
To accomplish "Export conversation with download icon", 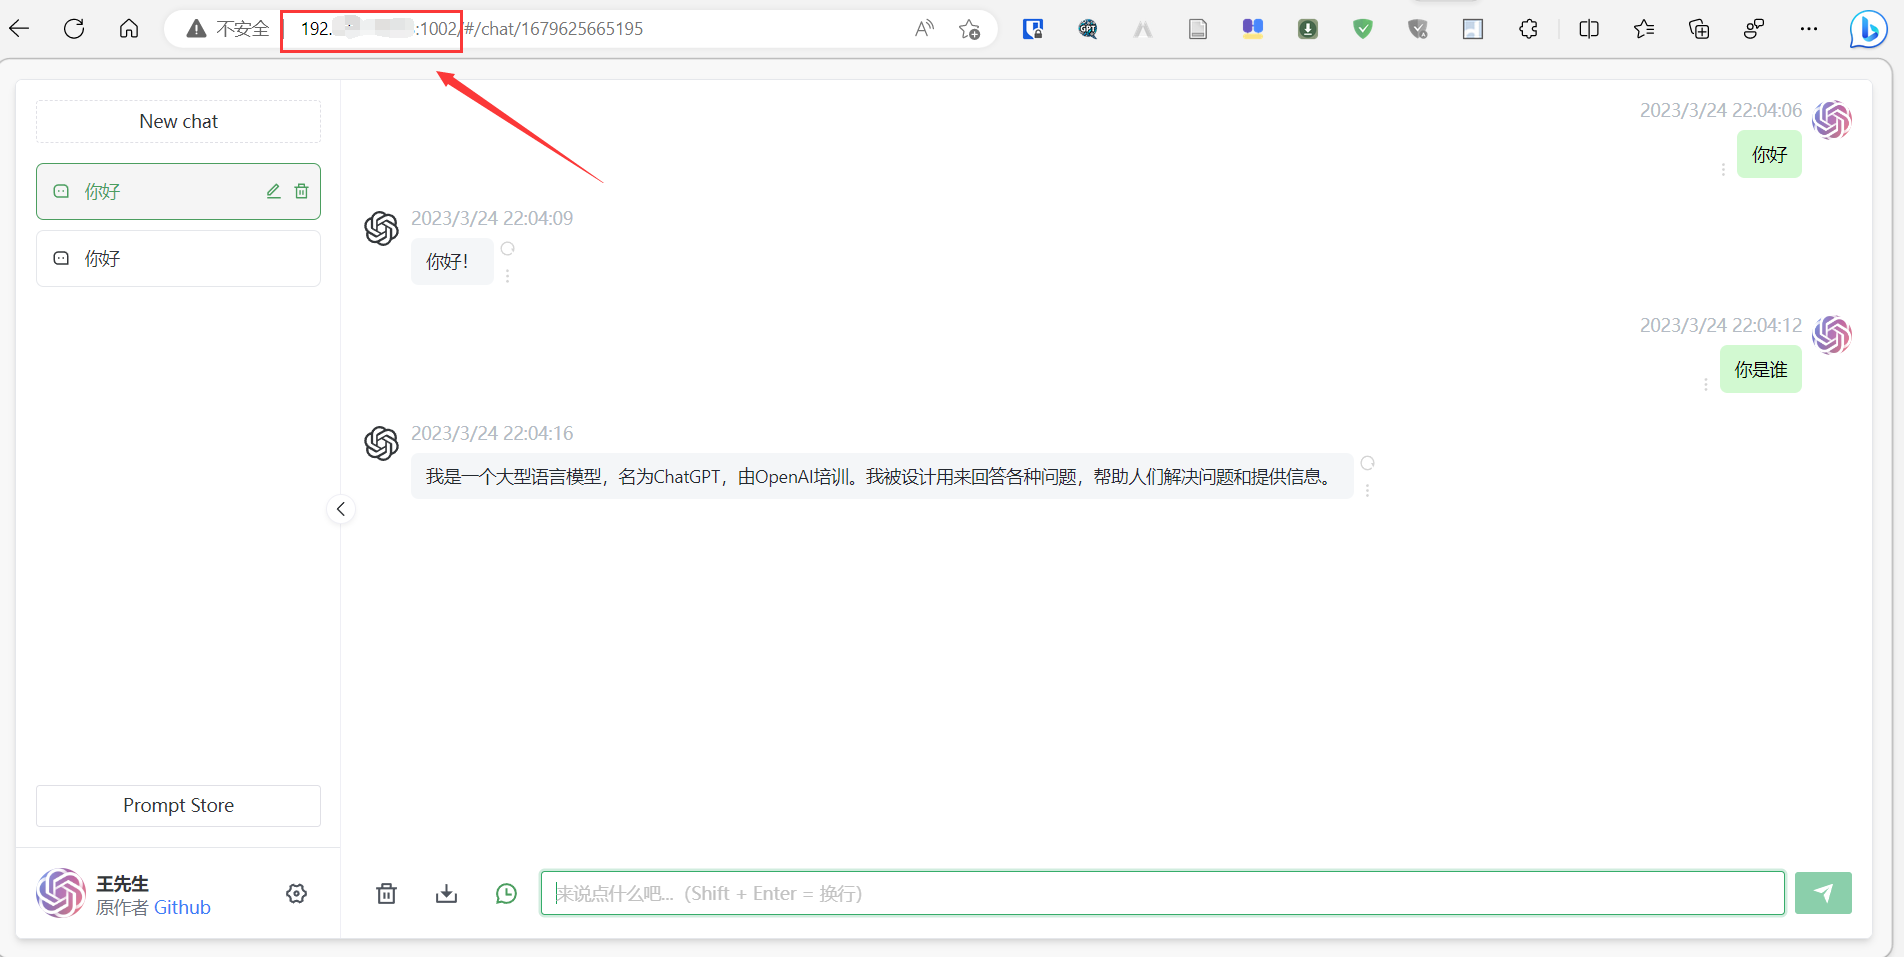I will click(446, 893).
